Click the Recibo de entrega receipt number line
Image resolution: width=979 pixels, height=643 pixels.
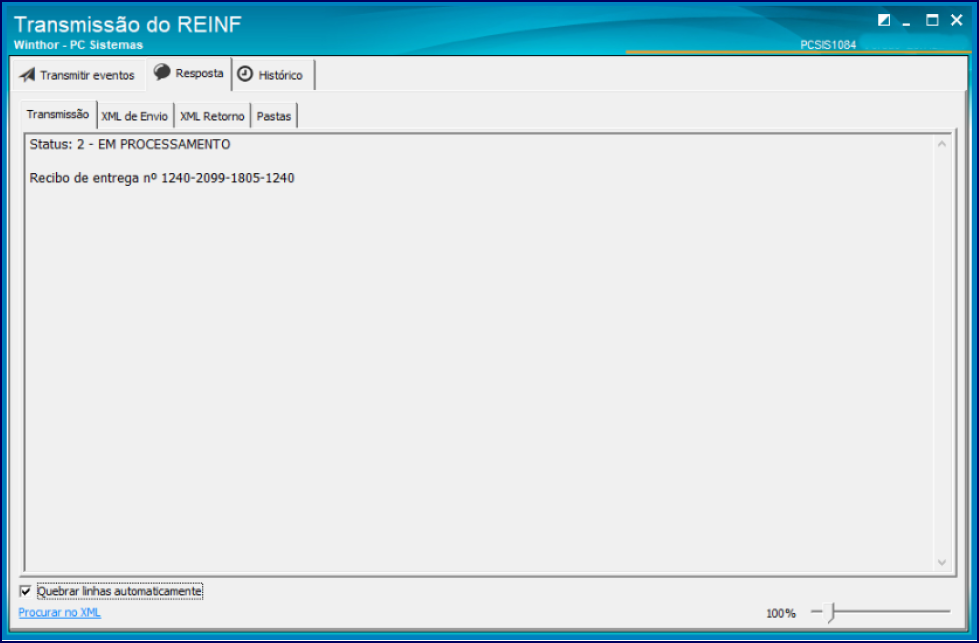(x=162, y=178)
